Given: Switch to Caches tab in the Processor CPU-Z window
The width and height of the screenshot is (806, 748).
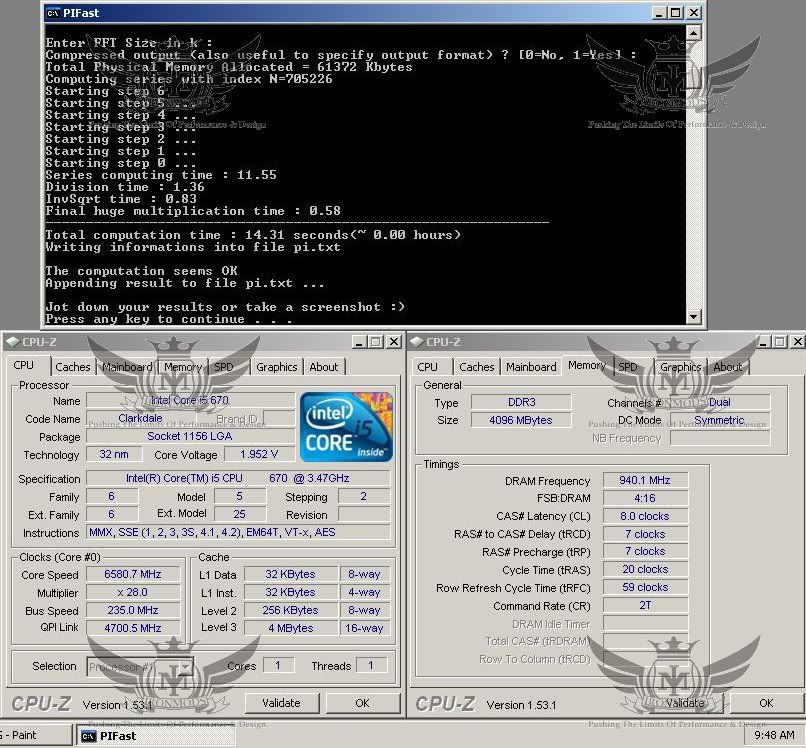Looking at the screenshot, I should [x=72, y=367].
